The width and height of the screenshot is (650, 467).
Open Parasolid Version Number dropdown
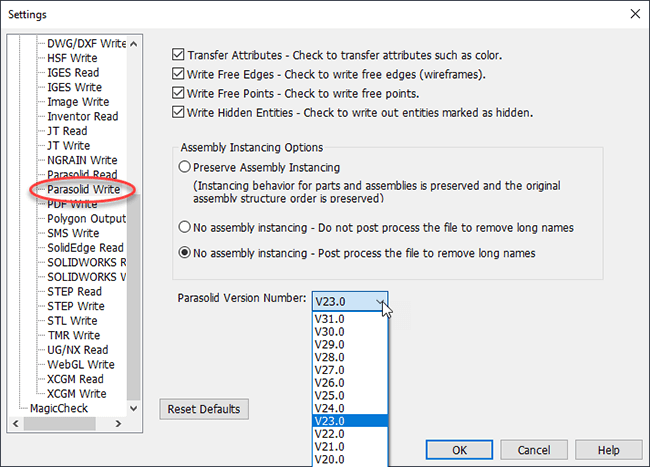click(350, 301)
